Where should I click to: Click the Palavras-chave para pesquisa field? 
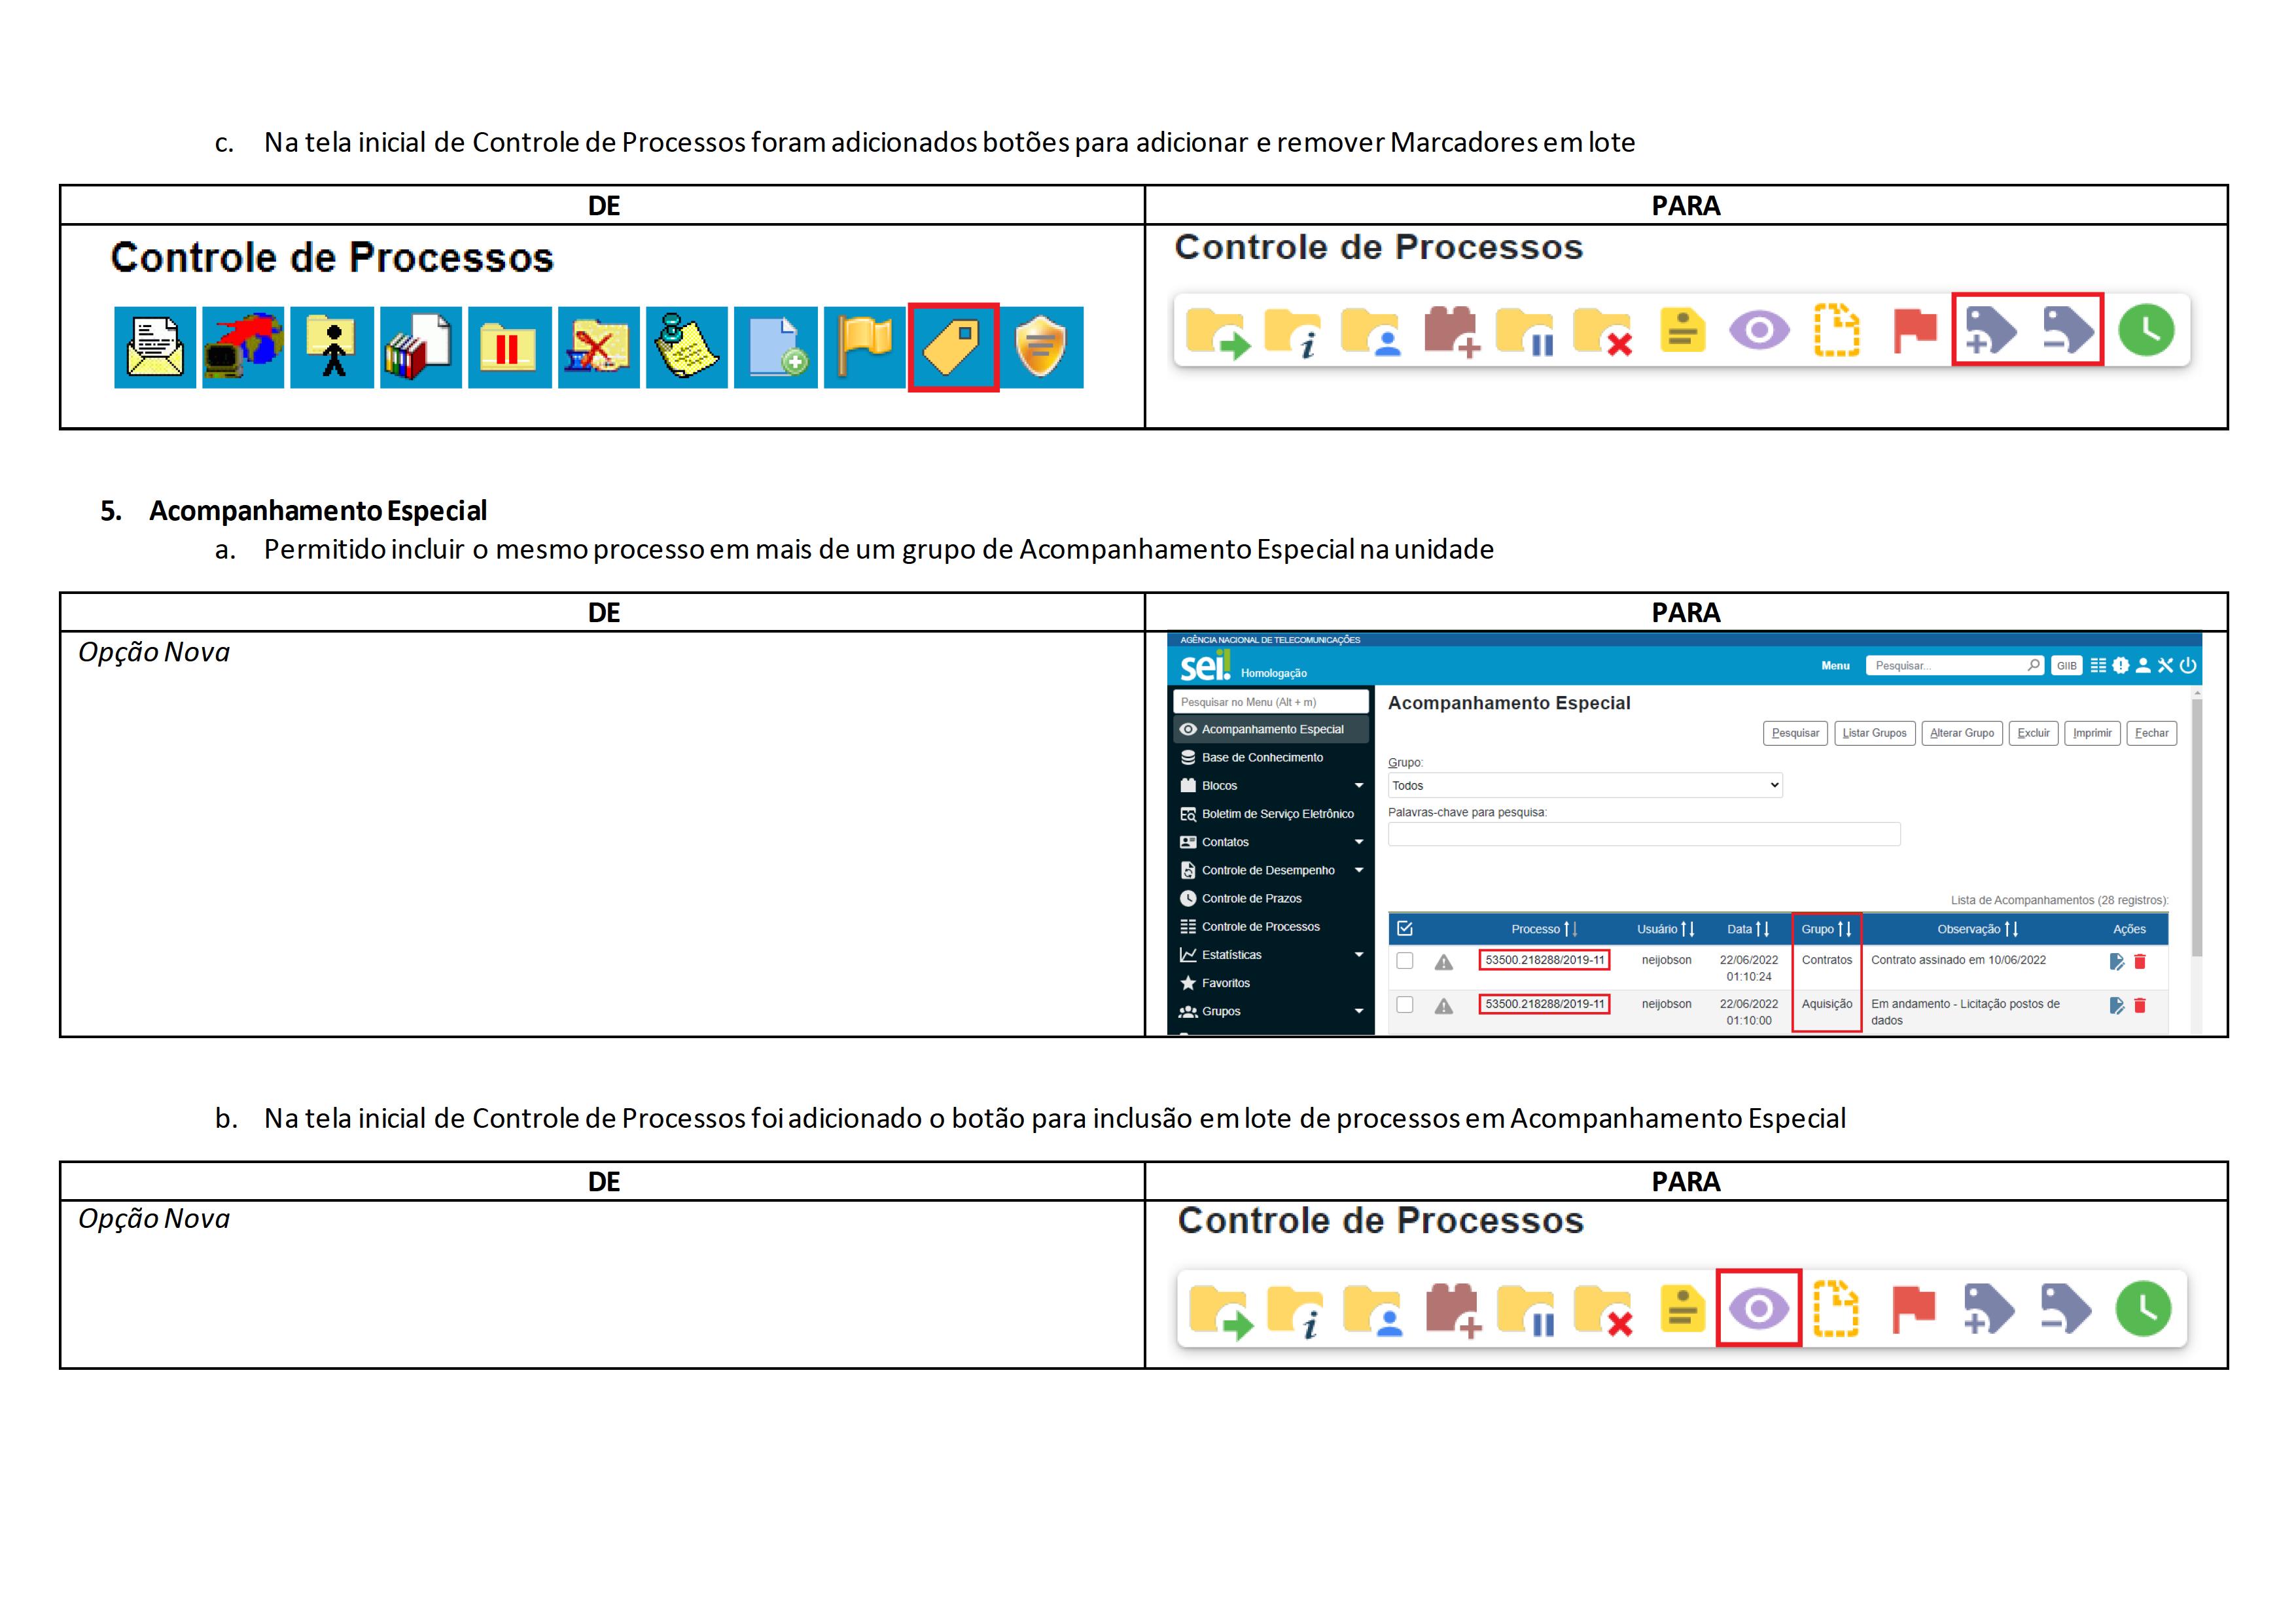coord(1643,835)
